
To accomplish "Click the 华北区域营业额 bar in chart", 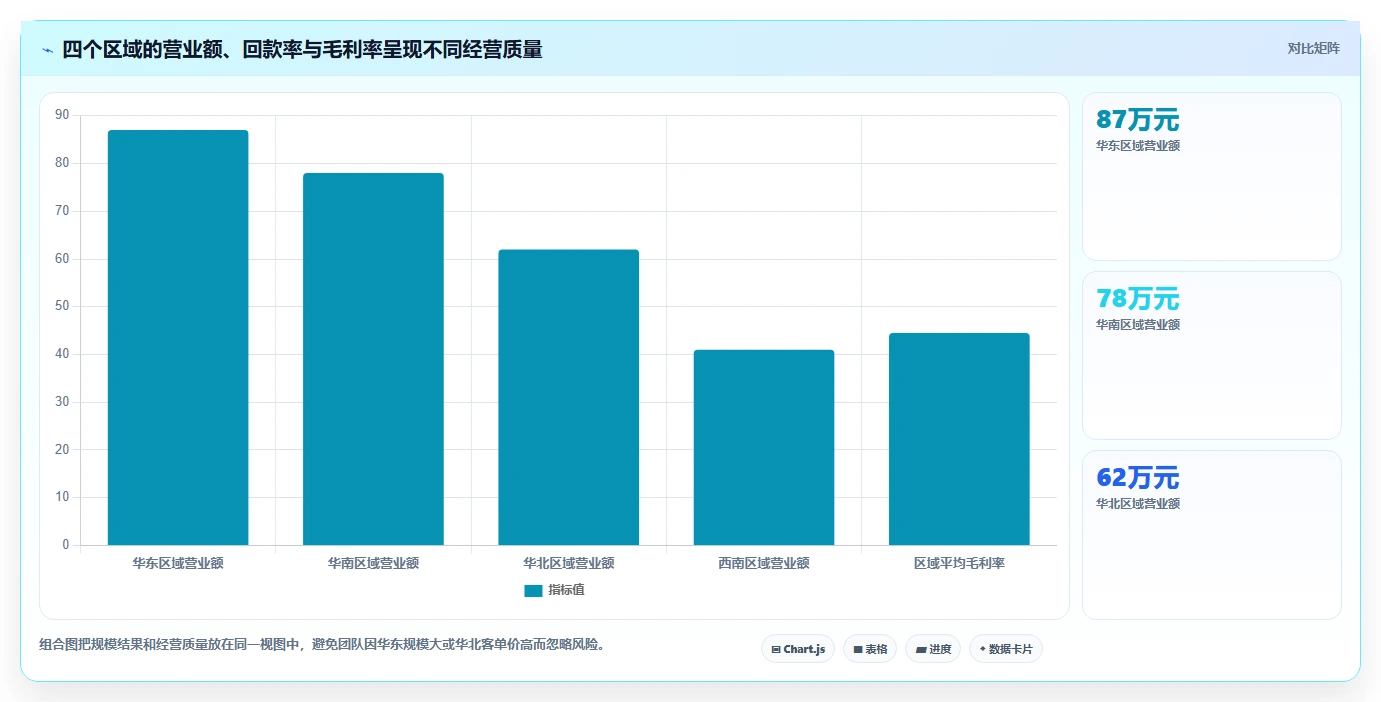I will click(x=568, y=397).
